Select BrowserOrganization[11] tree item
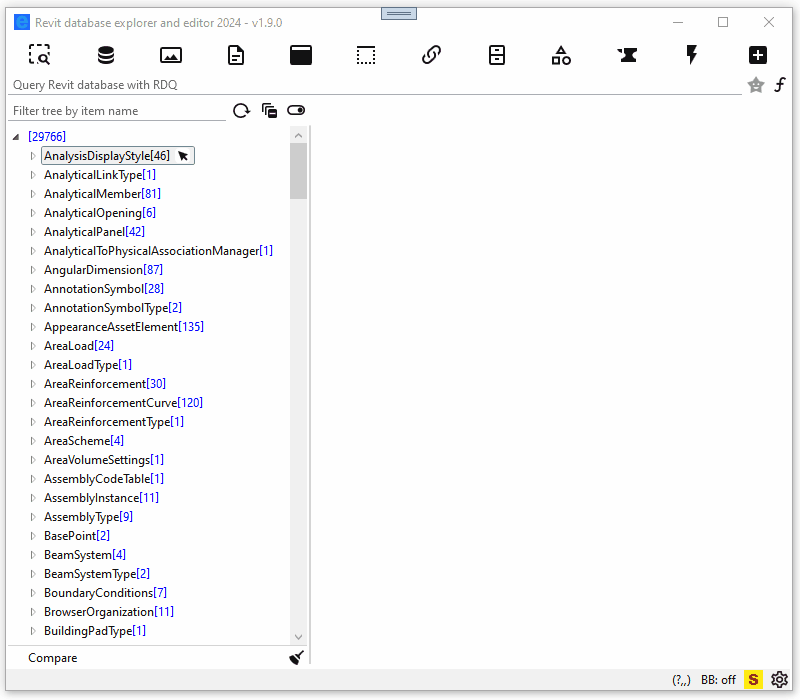Viewport: 800px width, 700px height. (109, 612)
